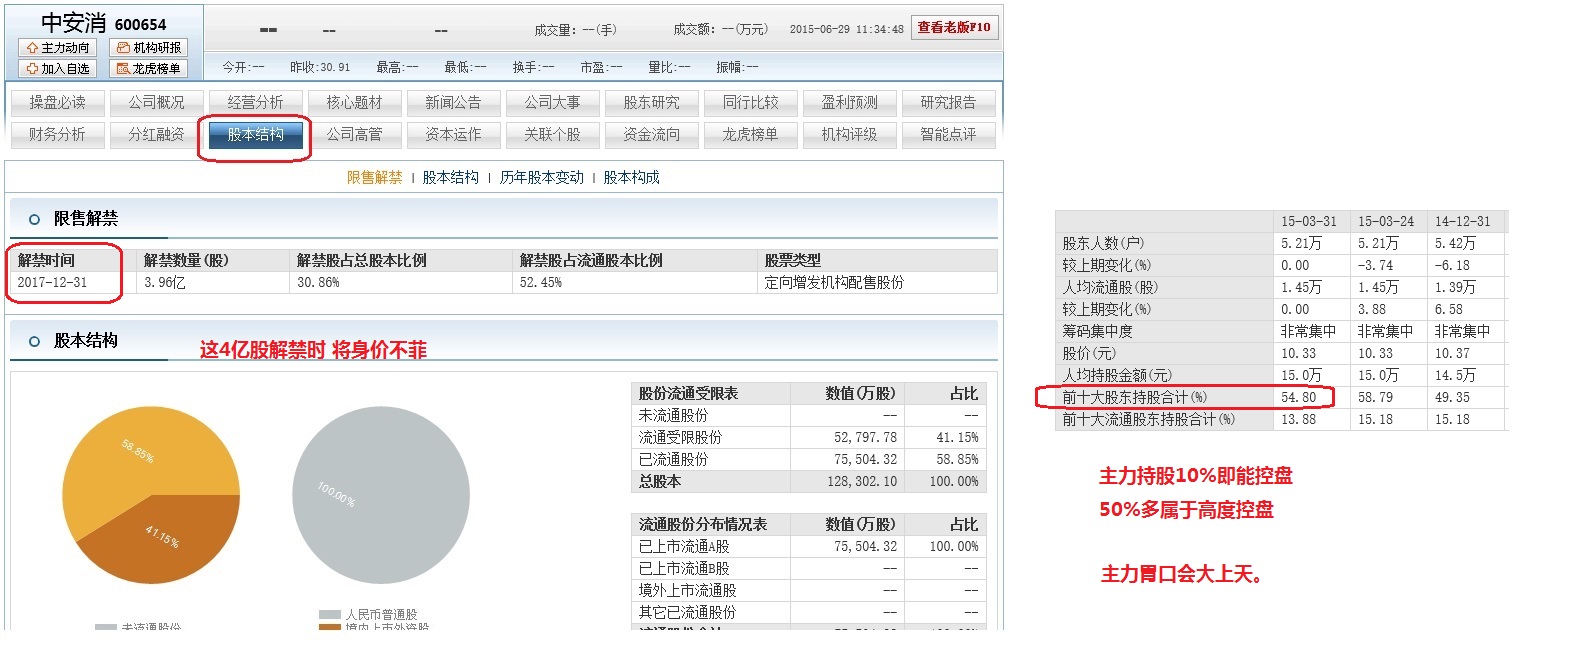Click the gray 100.00% pie chart

pos(381,495)
